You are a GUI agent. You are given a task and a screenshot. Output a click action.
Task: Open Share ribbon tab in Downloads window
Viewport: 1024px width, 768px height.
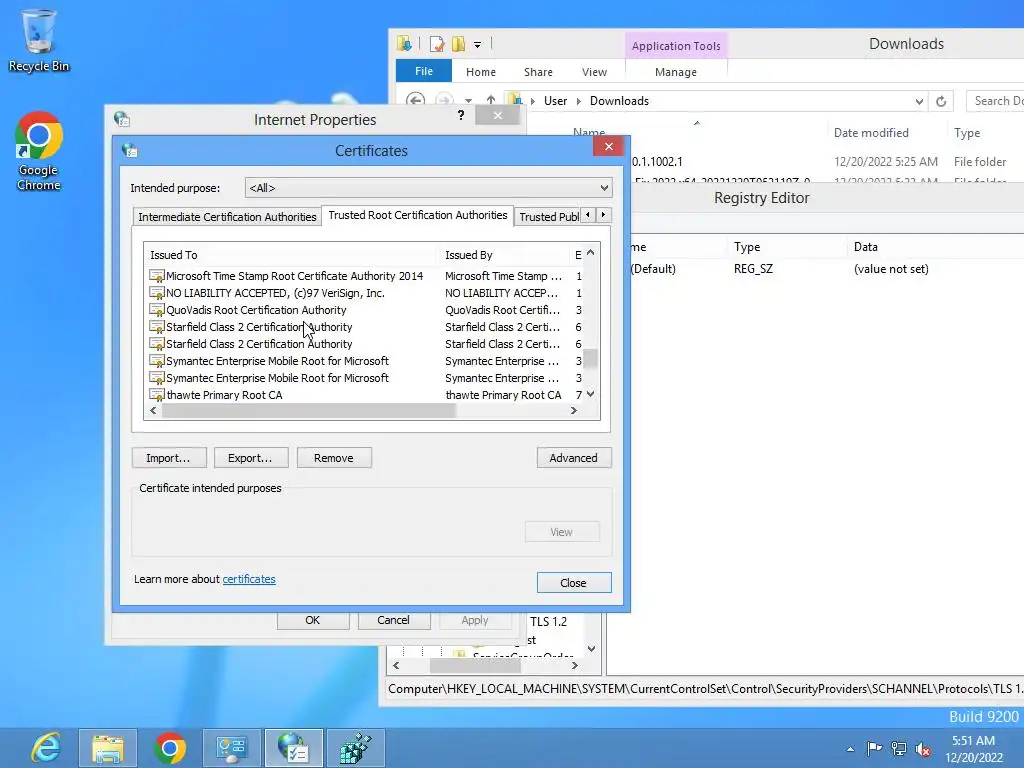(538, 72)
